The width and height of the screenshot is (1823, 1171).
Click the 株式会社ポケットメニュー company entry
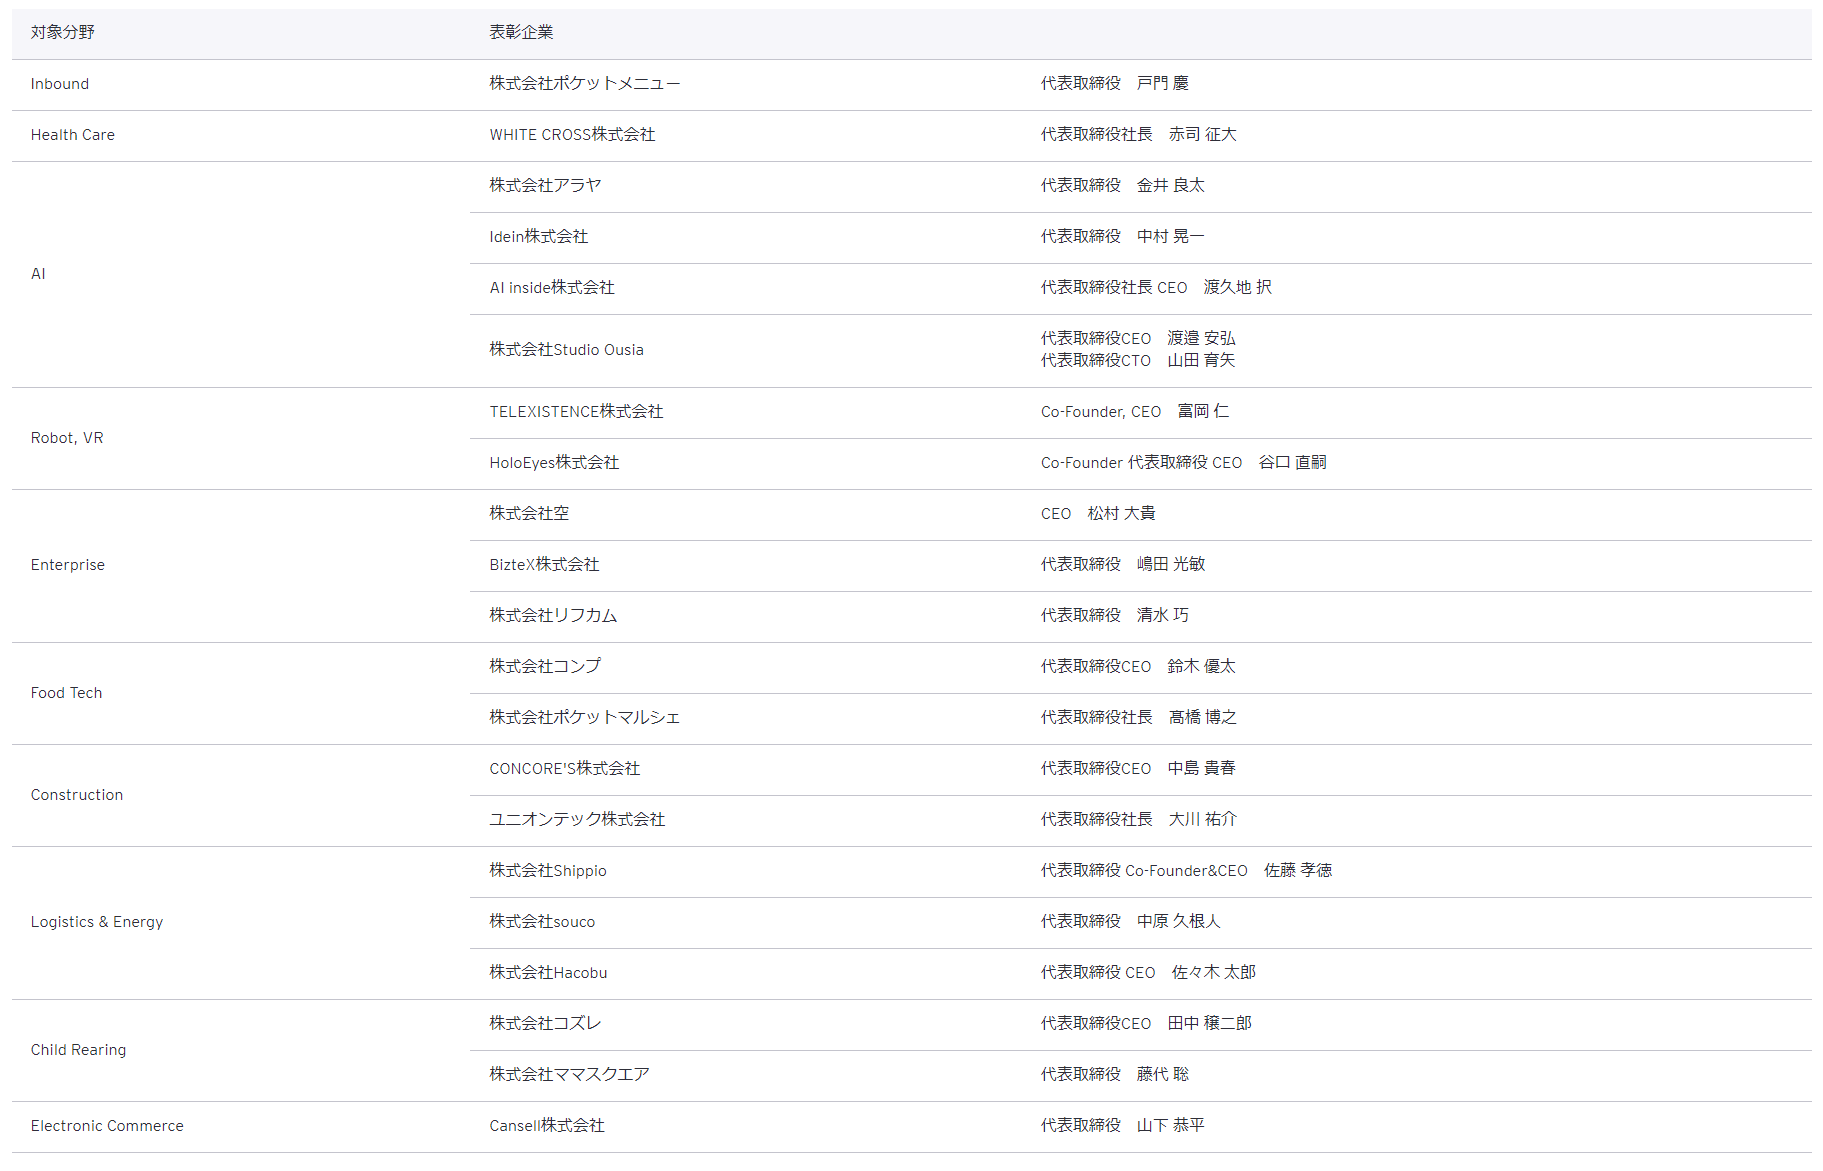[584, 84]
